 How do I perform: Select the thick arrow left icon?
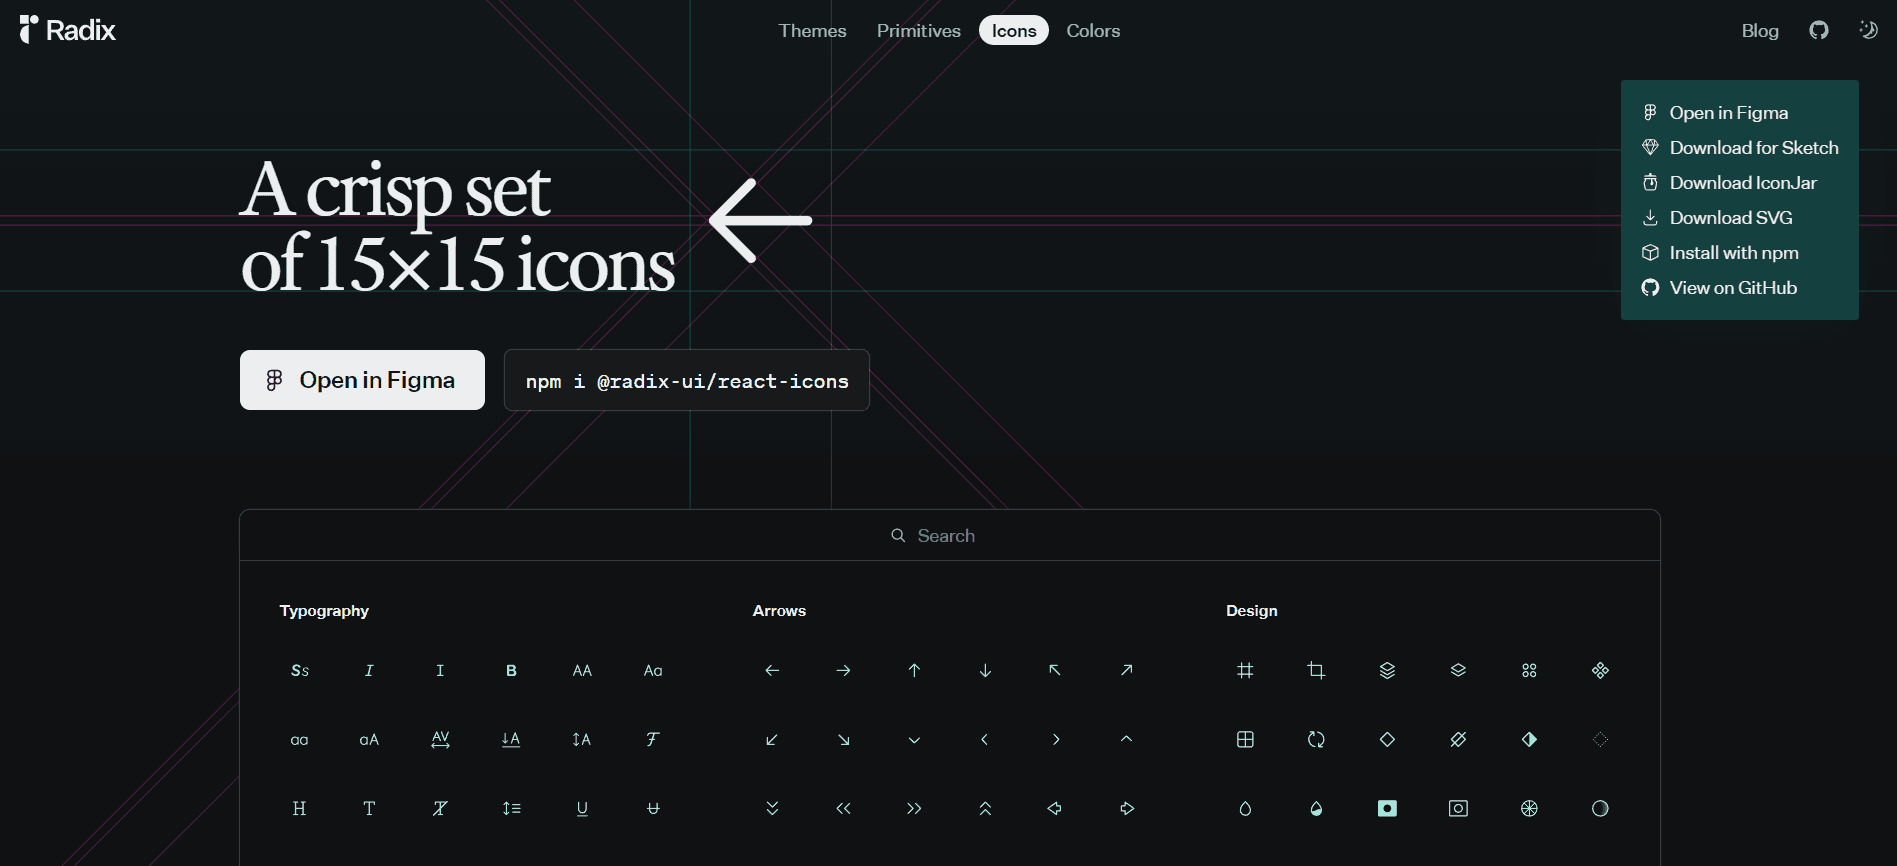(1055, 808)
